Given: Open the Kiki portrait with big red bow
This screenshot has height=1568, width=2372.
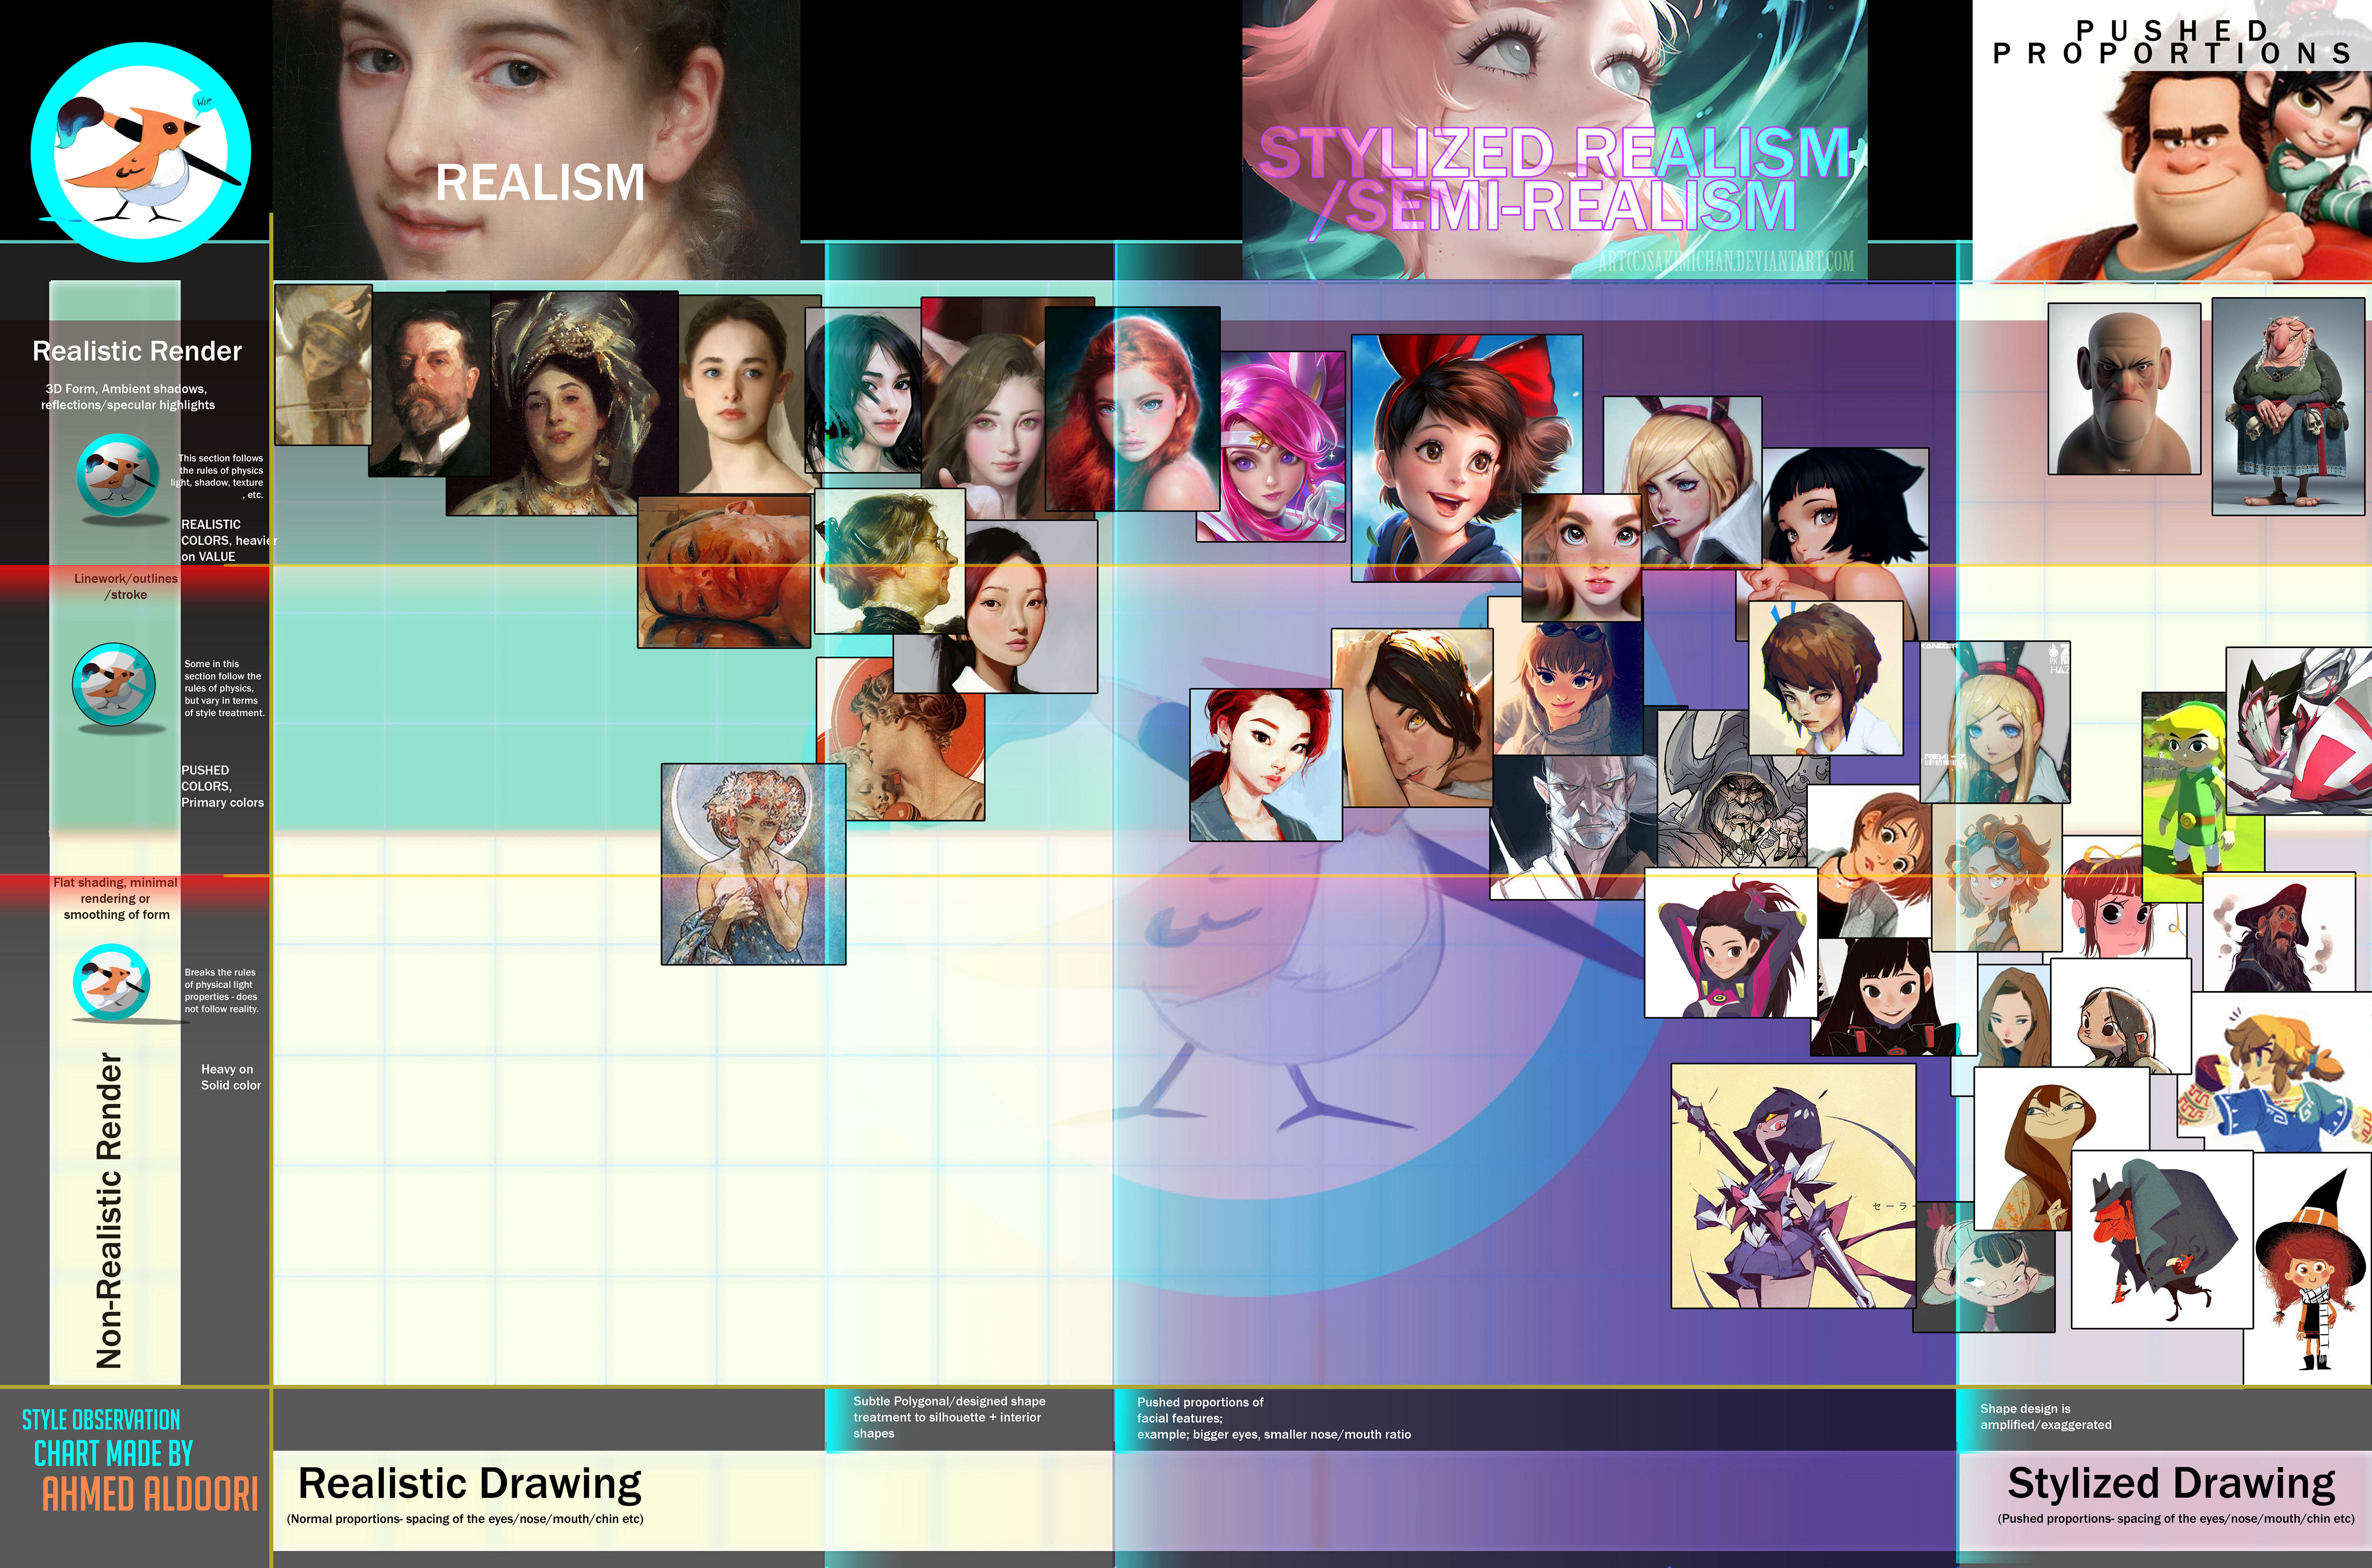Looking at the screenshot, I should tap(1466, 458).
